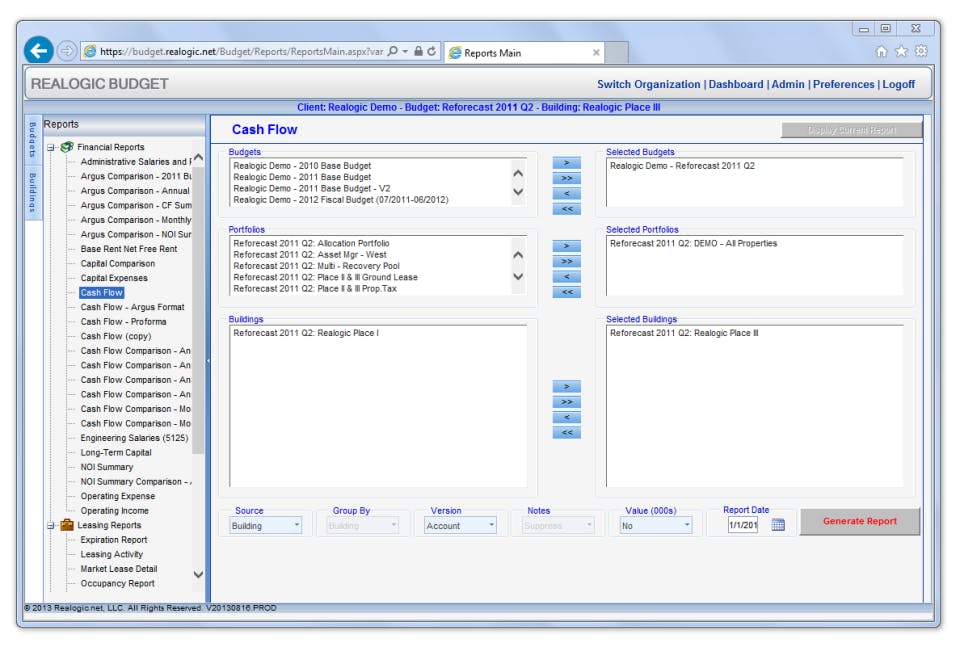Viewport: 960px width, 647px height.
Task: Click the search magnifier in address bar
Action: 393,51
